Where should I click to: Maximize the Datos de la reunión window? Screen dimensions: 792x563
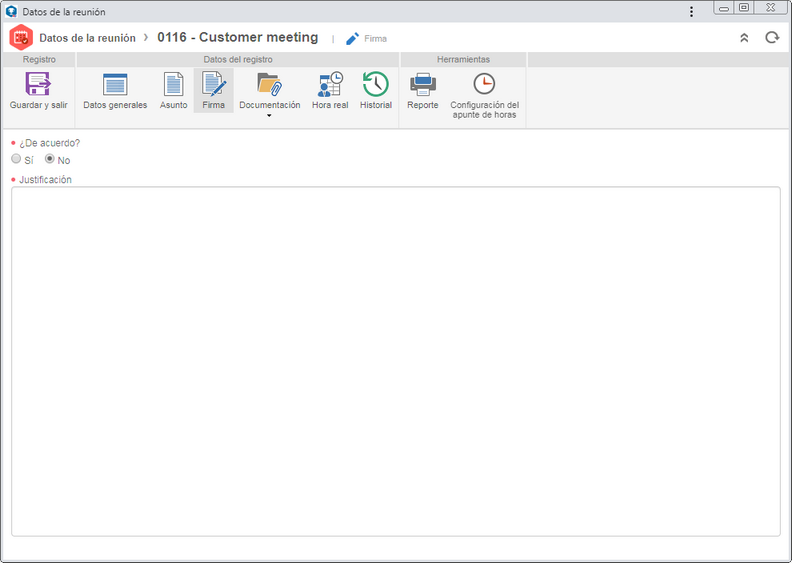pyautogui.click(x=744, y=8)
